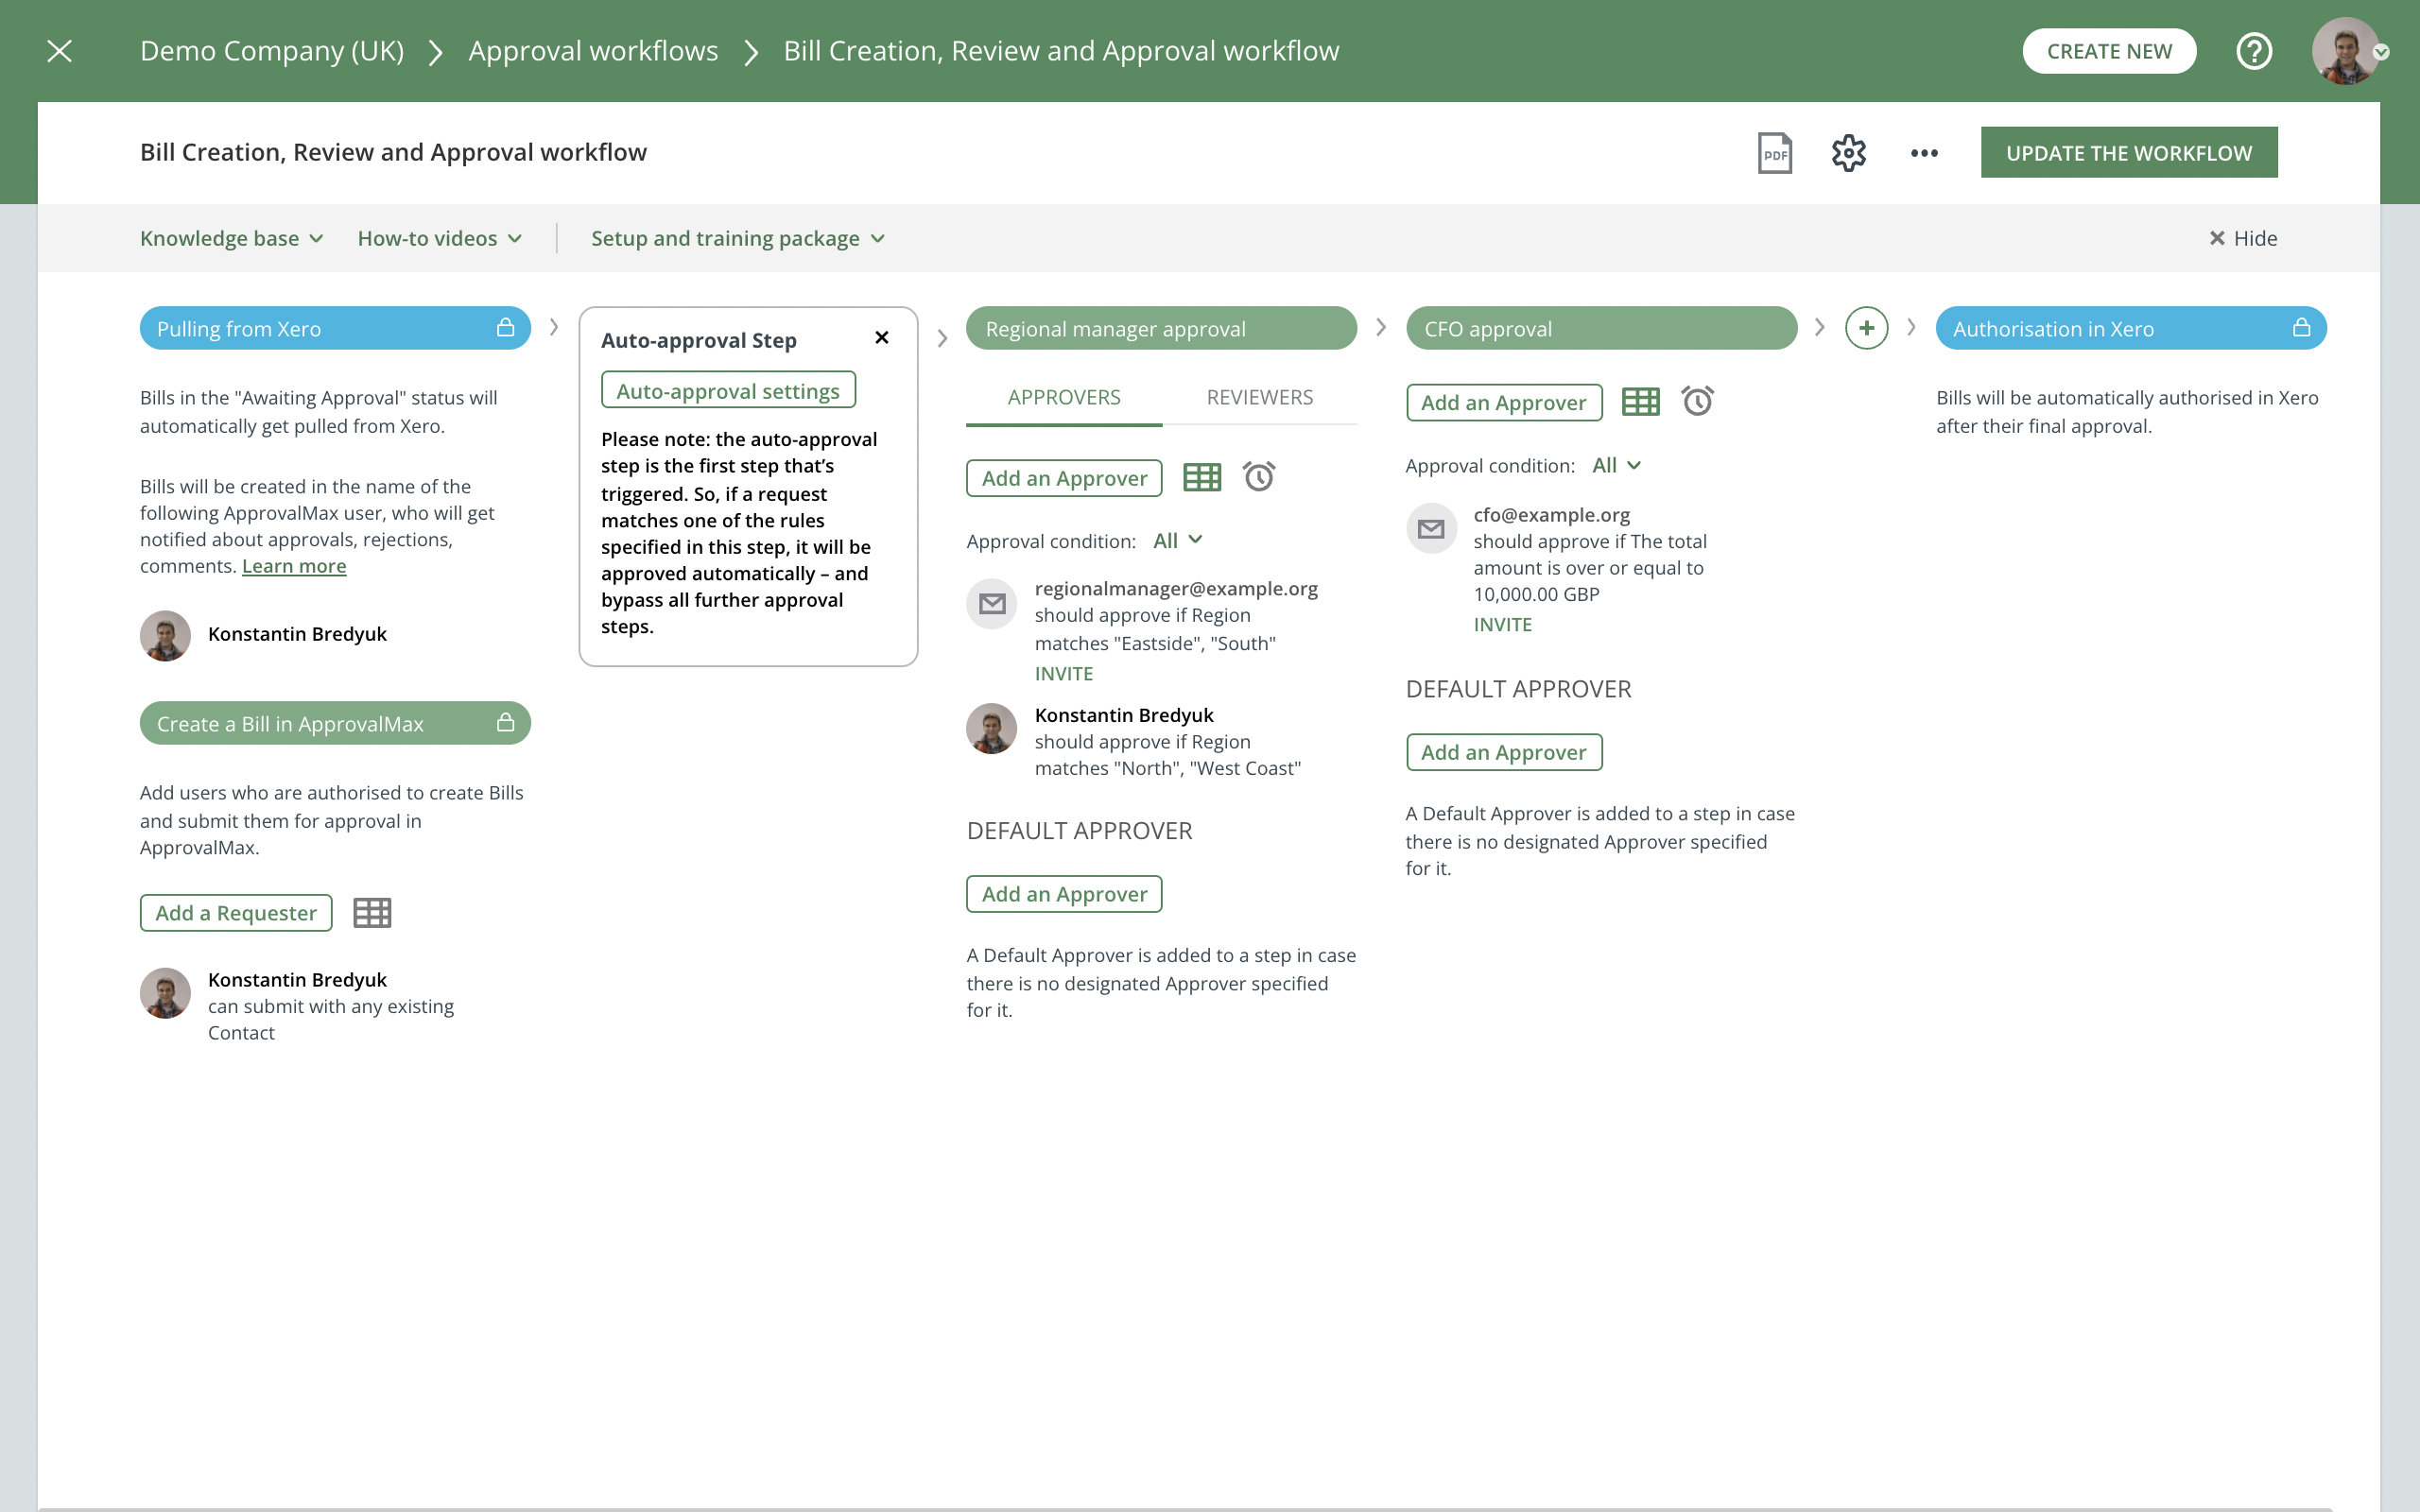Export the workflow as PDF
The image size is (2420, 1512).
(1774, 152)
